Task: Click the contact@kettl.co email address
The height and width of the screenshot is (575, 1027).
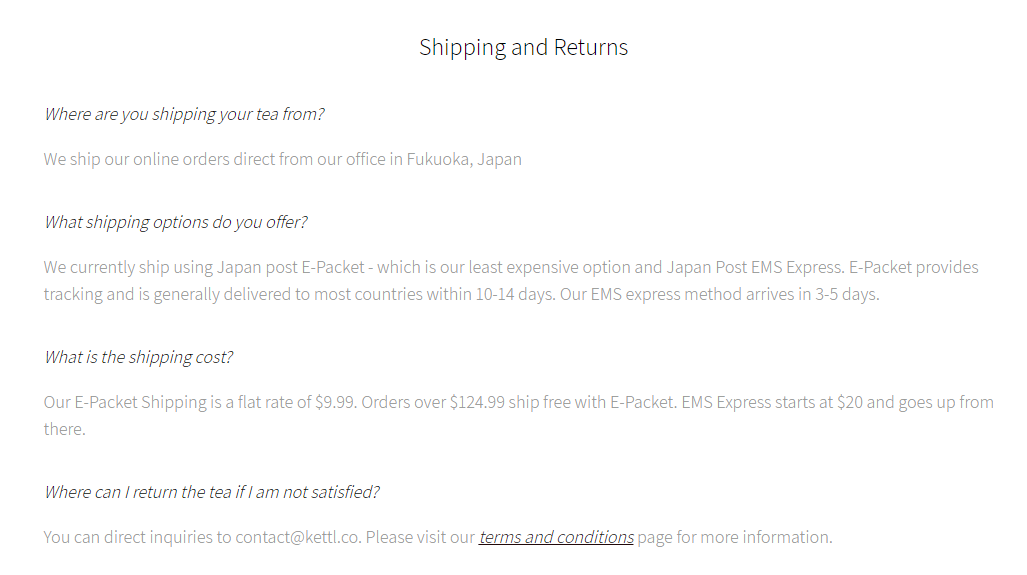Action: [297, 537]
